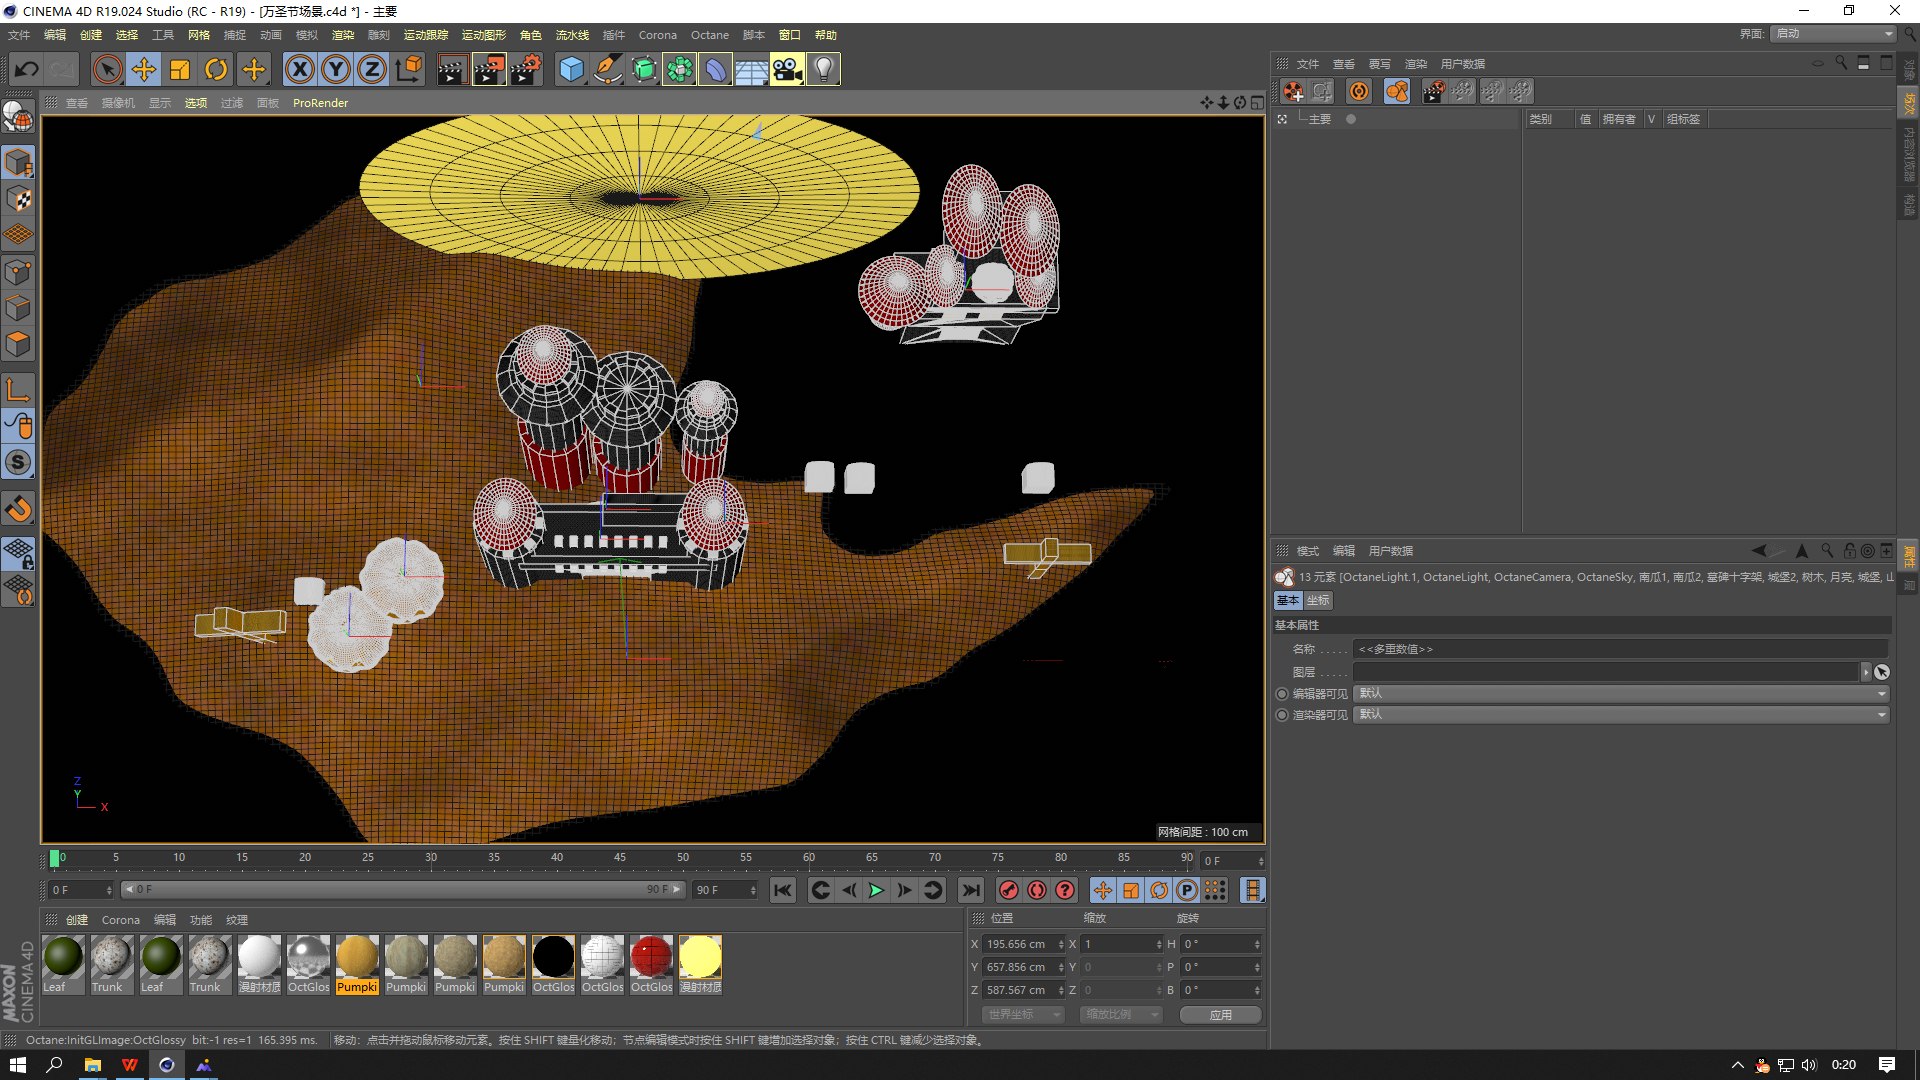Add a Camera object
Screen dimensions: 1920x1080
point(787,69)
